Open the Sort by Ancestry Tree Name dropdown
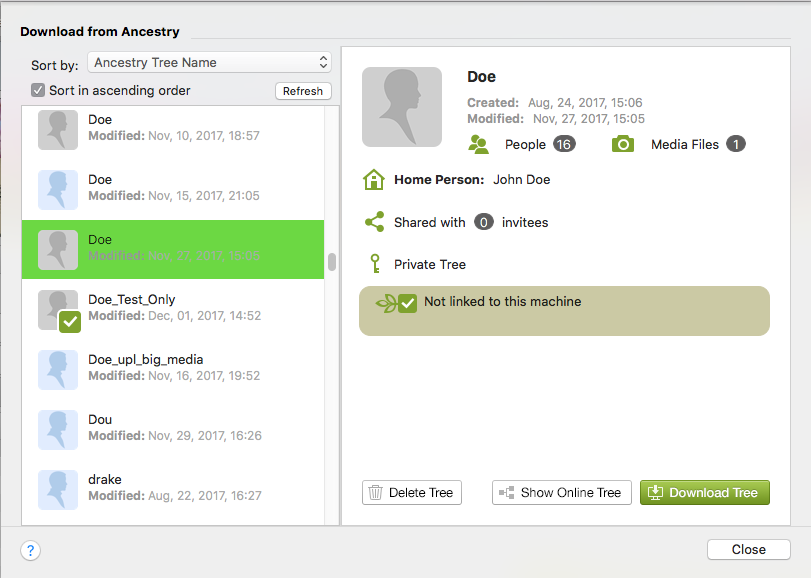Viewport: 811px width, 578px height. [x=209, y=63]
